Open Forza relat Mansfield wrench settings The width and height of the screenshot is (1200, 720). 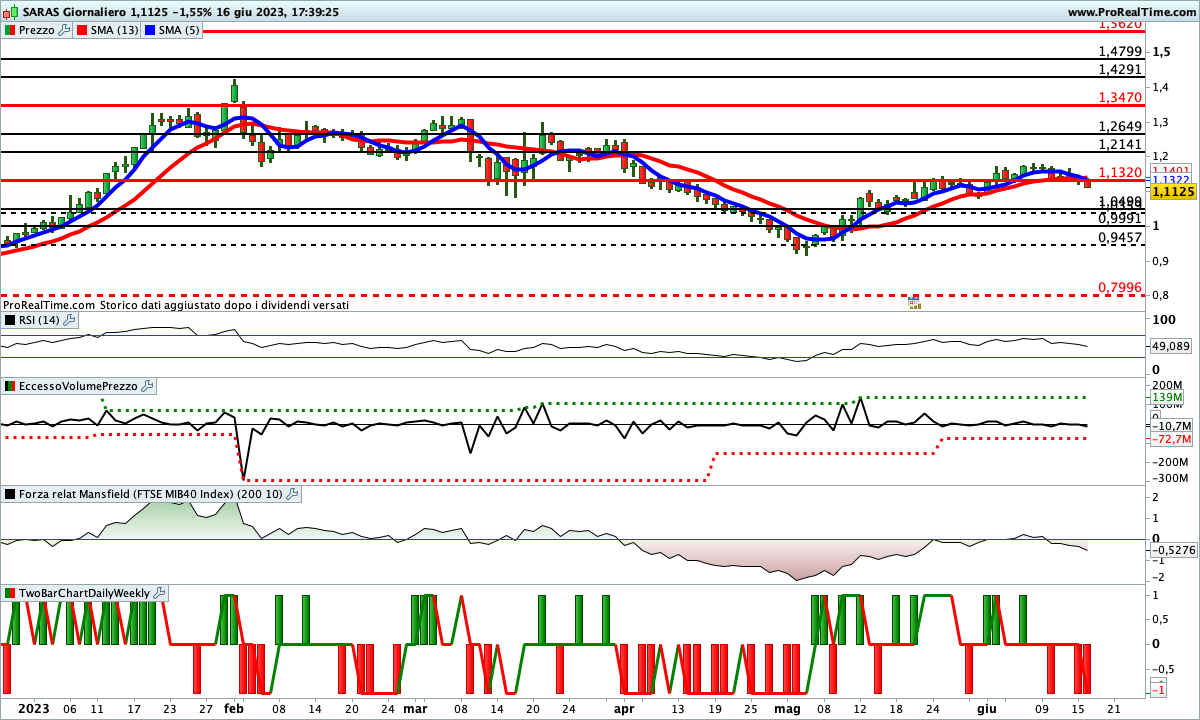pyautogui.click(x=291, y=494)
